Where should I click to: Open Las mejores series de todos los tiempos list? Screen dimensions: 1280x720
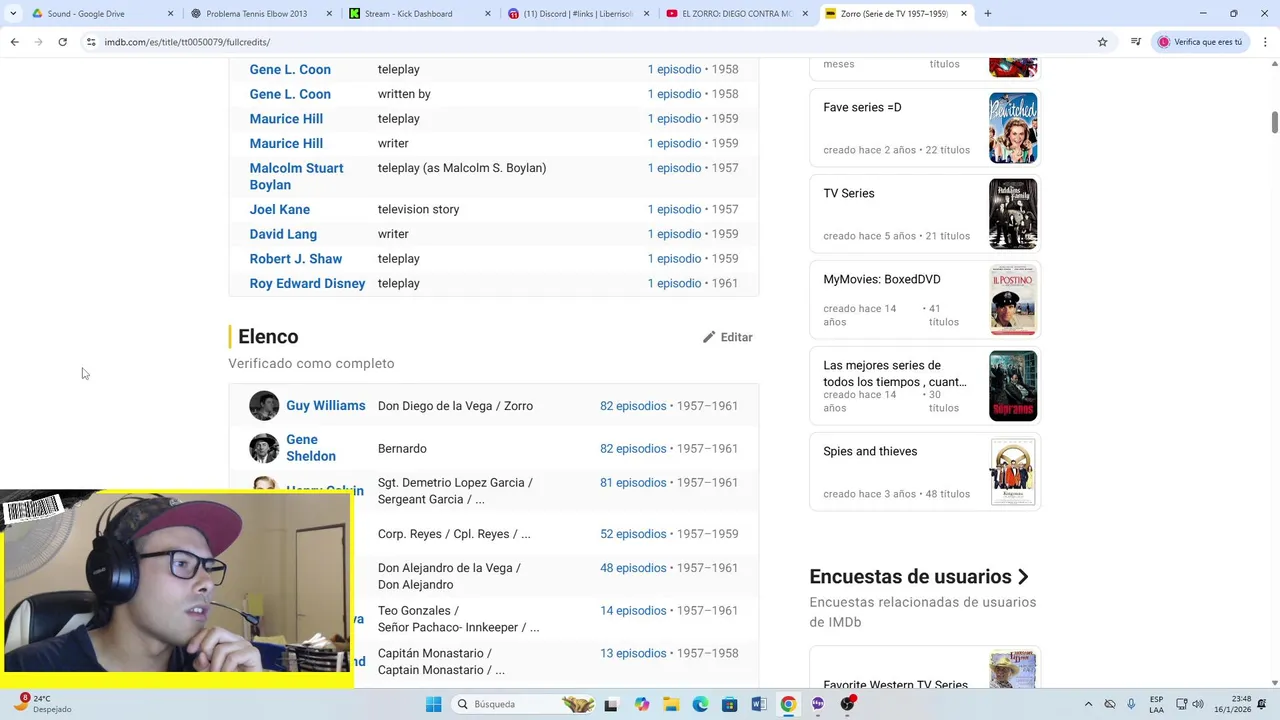coord(895,373)
